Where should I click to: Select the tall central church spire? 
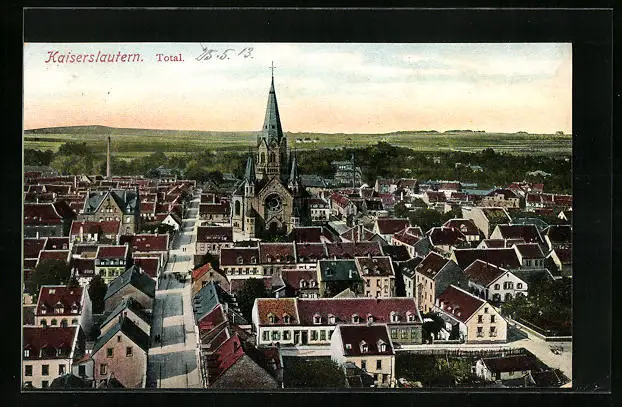272,112
